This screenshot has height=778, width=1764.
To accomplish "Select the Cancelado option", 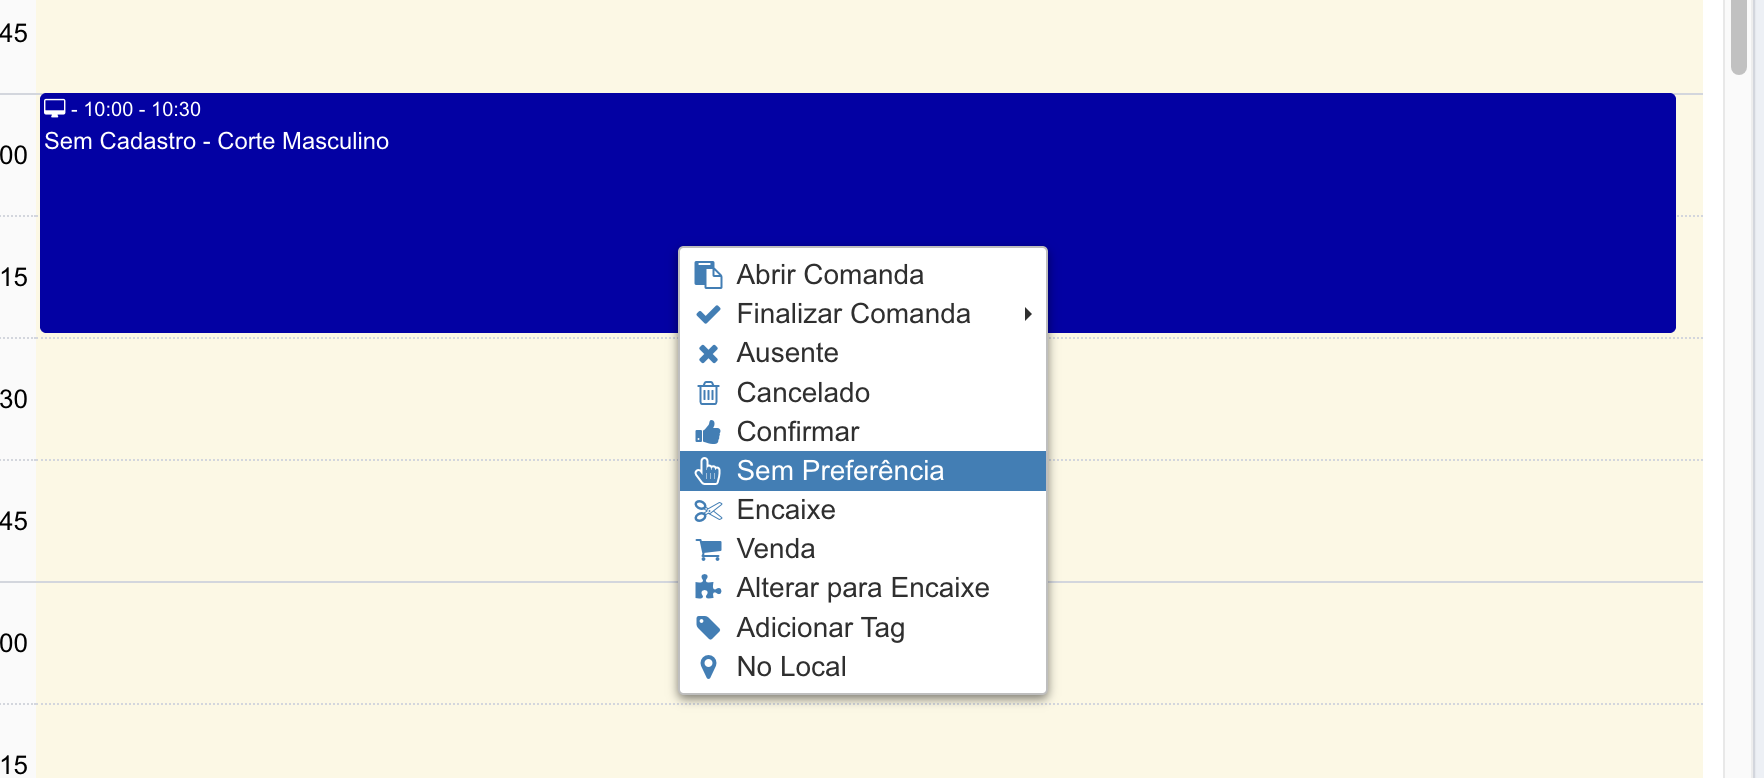I will [x=803, y=393].
